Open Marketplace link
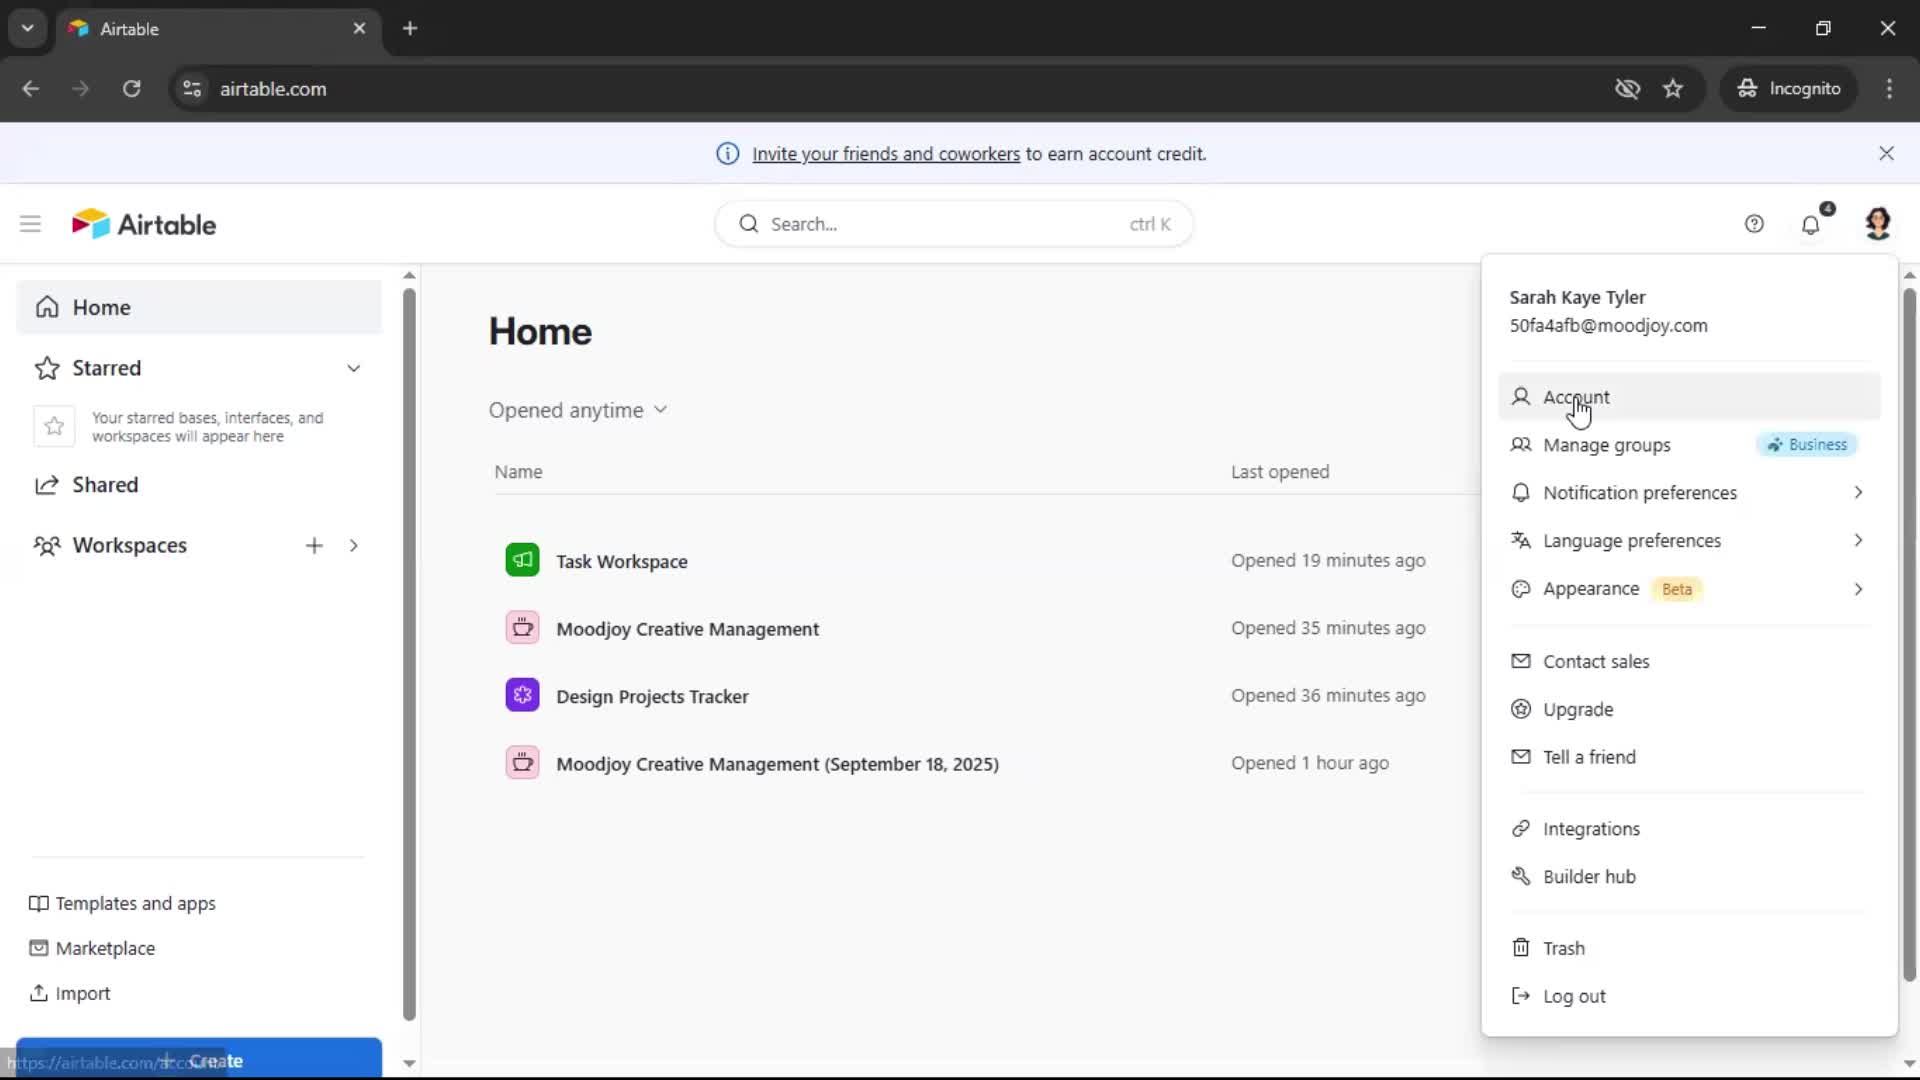 point(92,948)
